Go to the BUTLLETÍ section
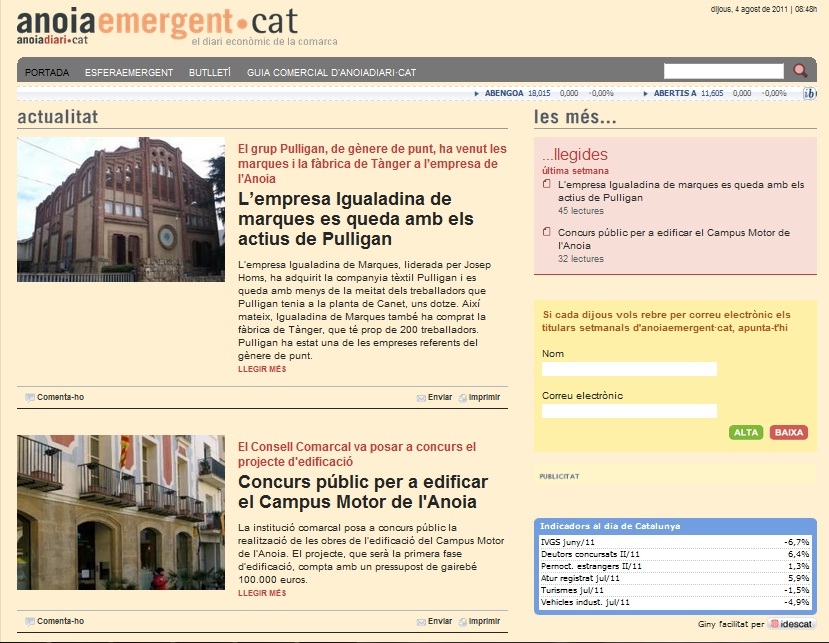Viewport: 829px width, 643px height. coord(210,73)
